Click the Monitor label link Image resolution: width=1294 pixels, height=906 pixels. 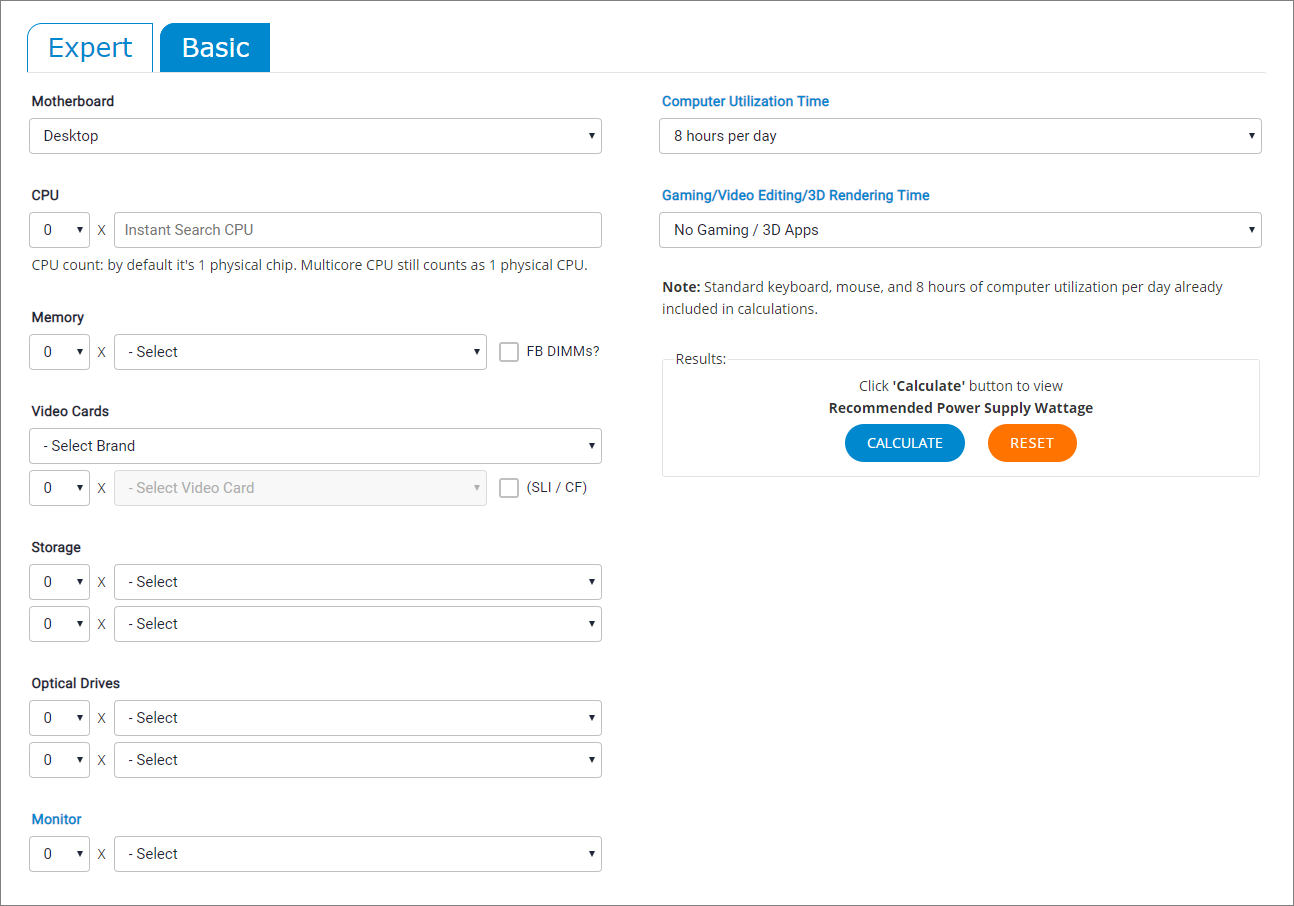57,819
